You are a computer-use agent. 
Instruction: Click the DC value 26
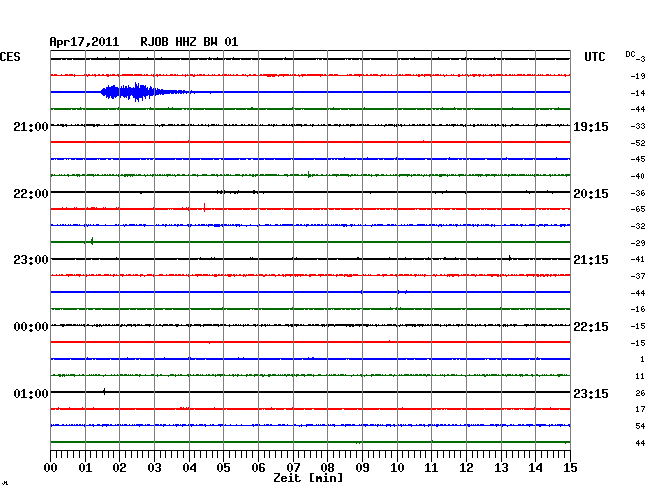pos(640,393)
